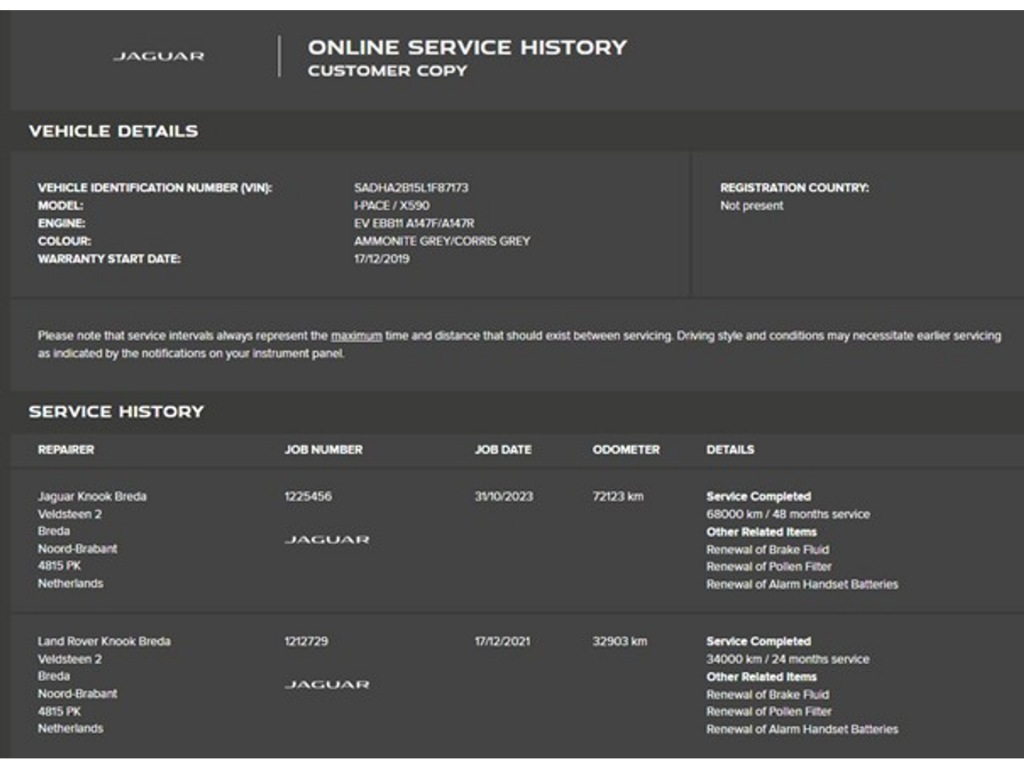Select the Job Number column header
The height and width of the screenshot is (768, 1024).
(323, 449)
